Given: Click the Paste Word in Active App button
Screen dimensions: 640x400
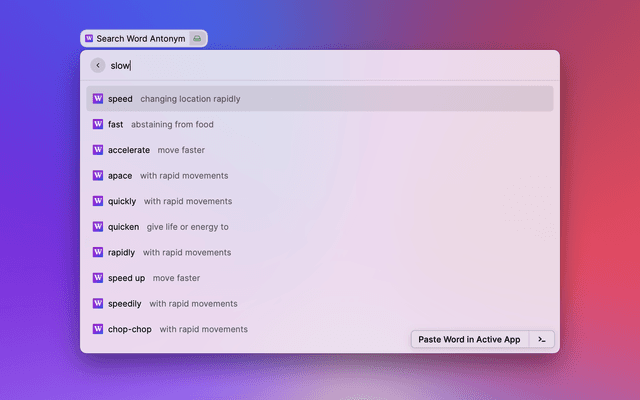Looking at the screenshot, I should [469, 339].
